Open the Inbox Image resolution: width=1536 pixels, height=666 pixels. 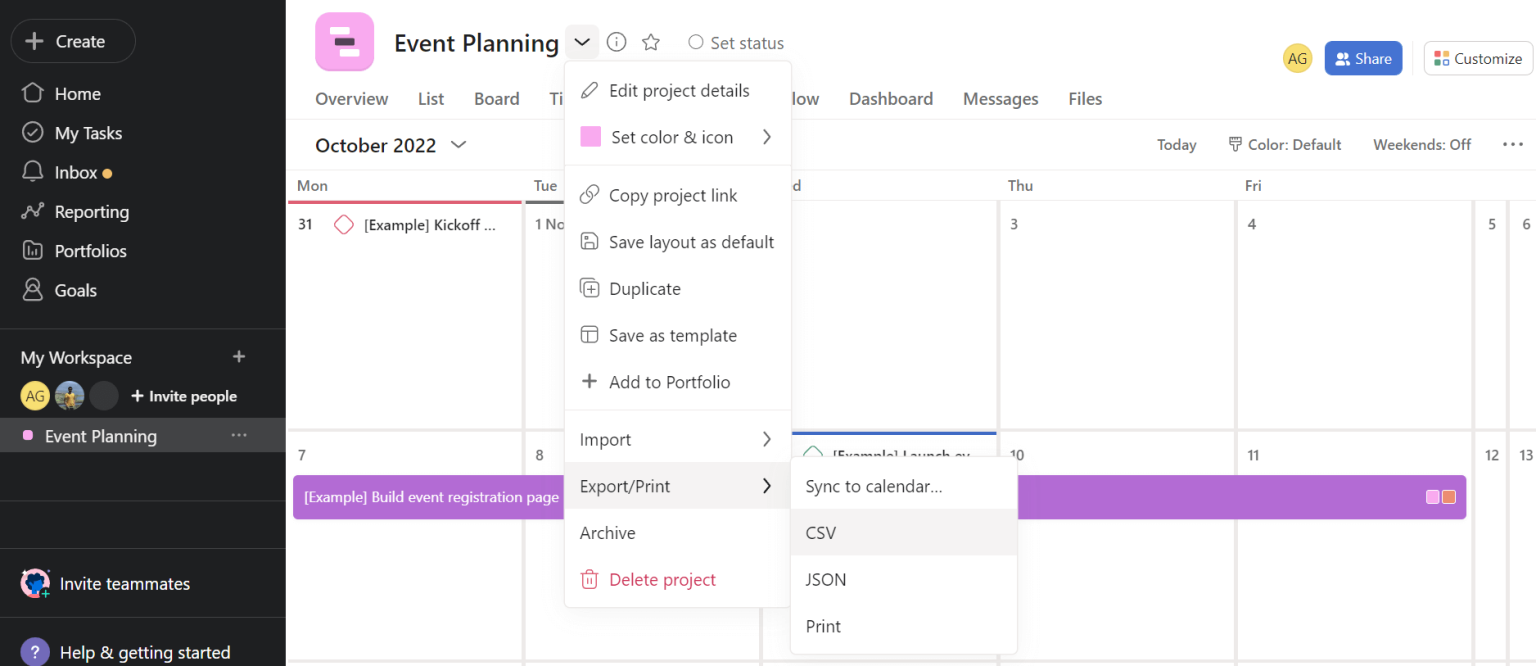point(70,172)
